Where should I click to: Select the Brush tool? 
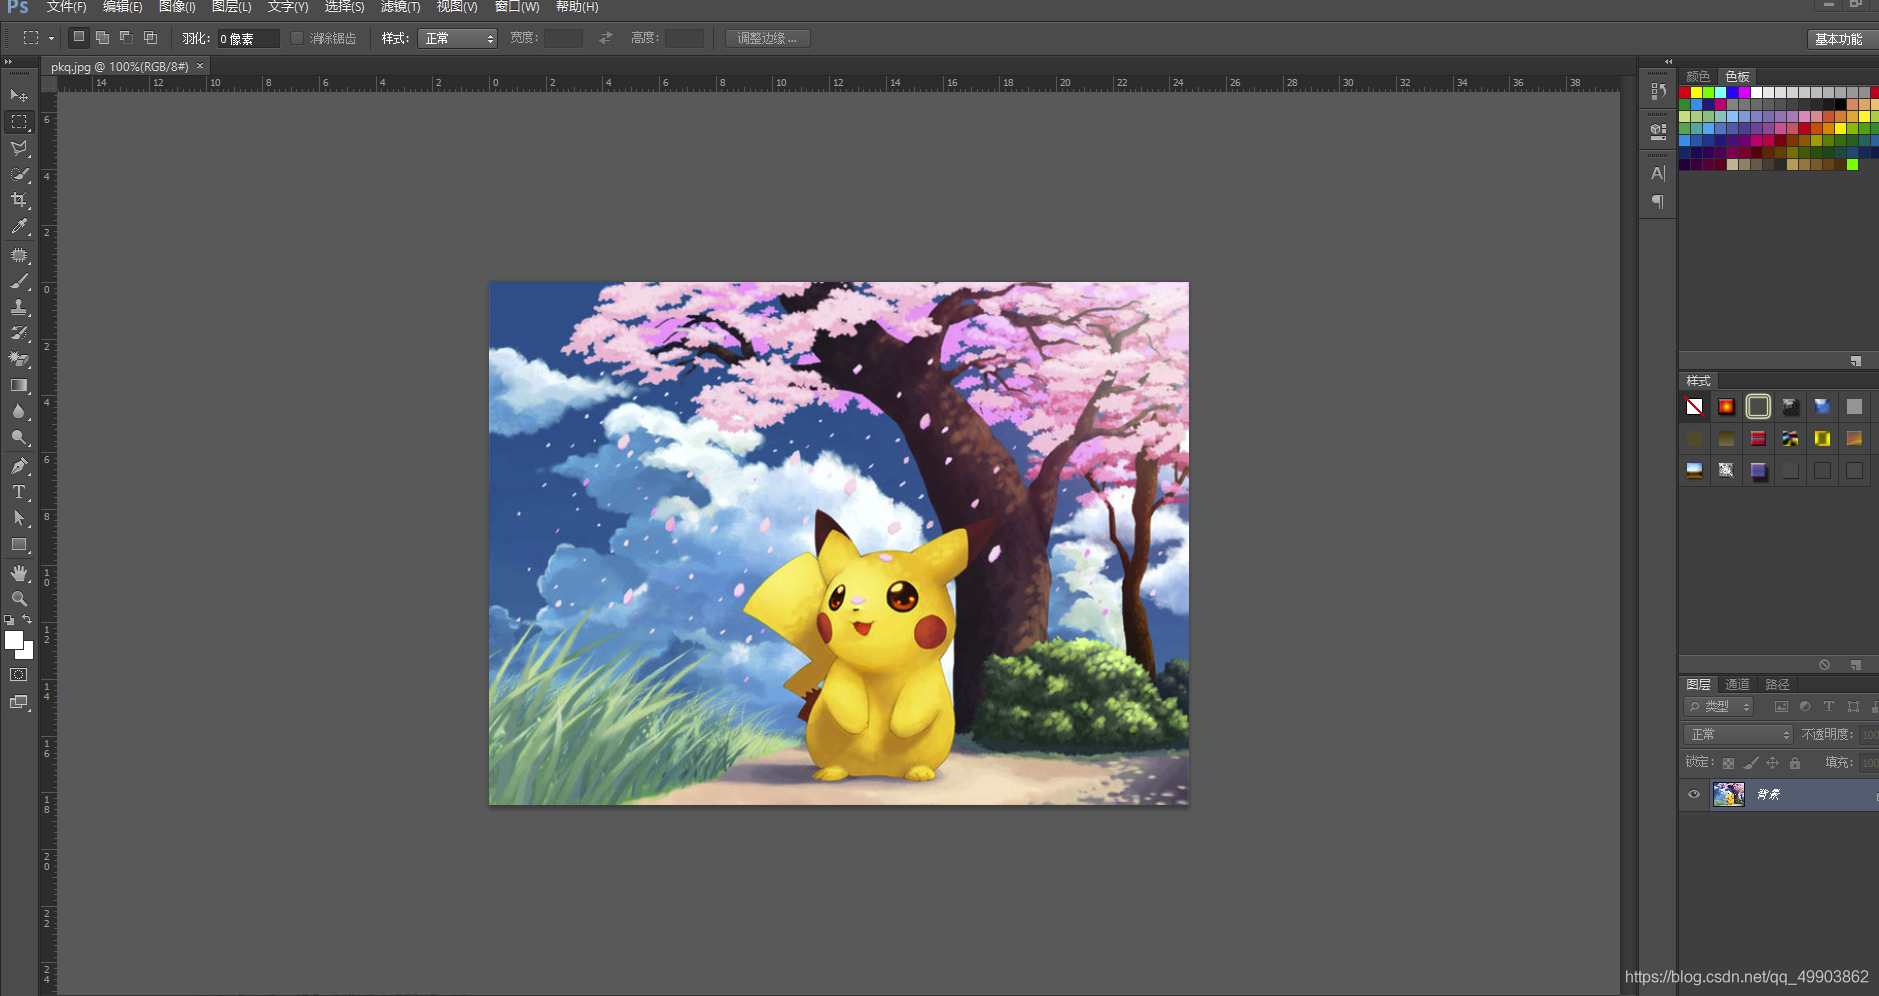[19, 282]
